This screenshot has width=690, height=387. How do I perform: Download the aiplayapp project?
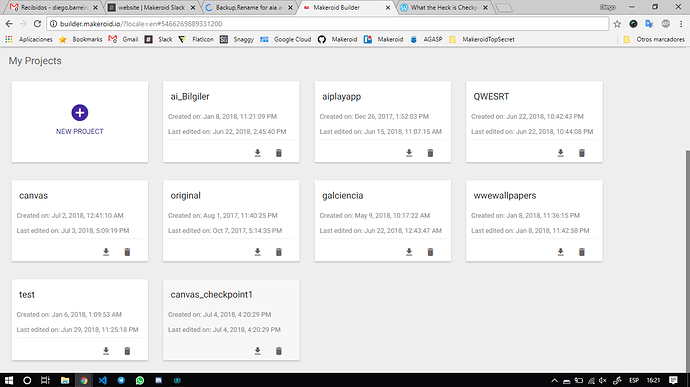(x=409, y=153)
